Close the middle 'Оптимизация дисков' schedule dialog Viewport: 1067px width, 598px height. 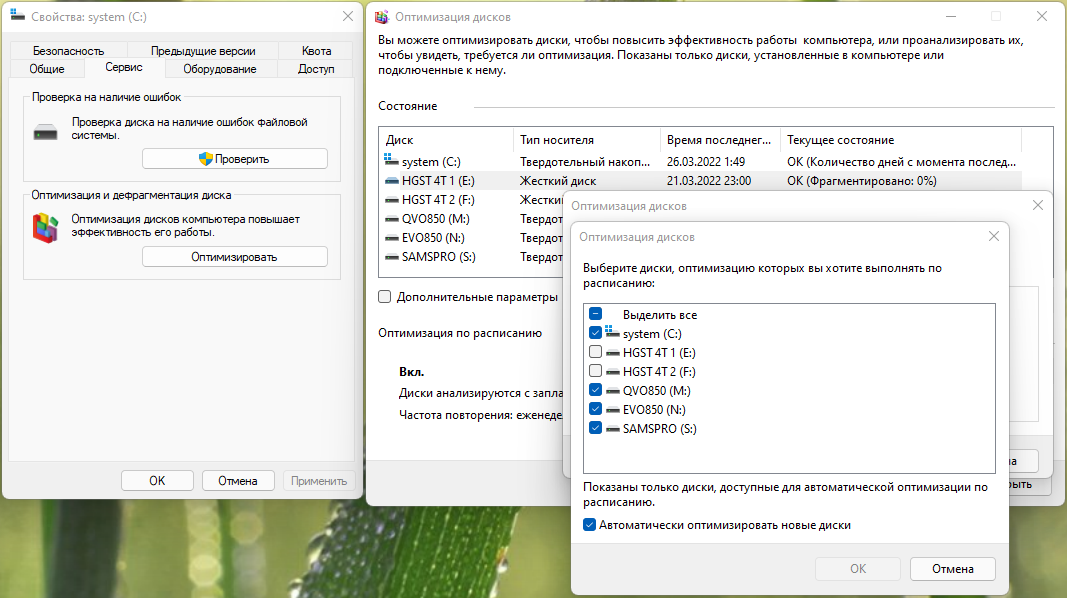point(1038,205)
